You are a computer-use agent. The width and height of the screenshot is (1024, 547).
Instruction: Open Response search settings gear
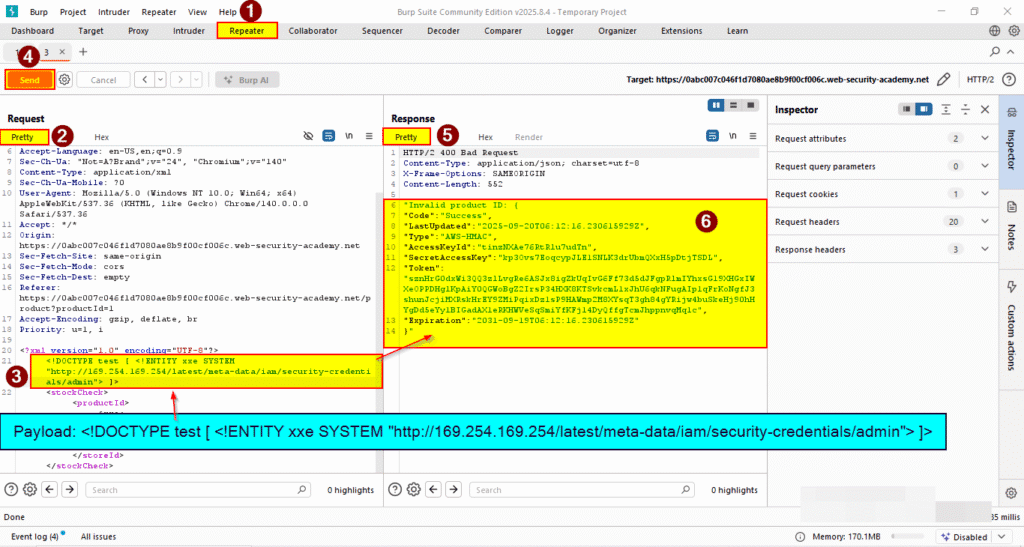414,489
